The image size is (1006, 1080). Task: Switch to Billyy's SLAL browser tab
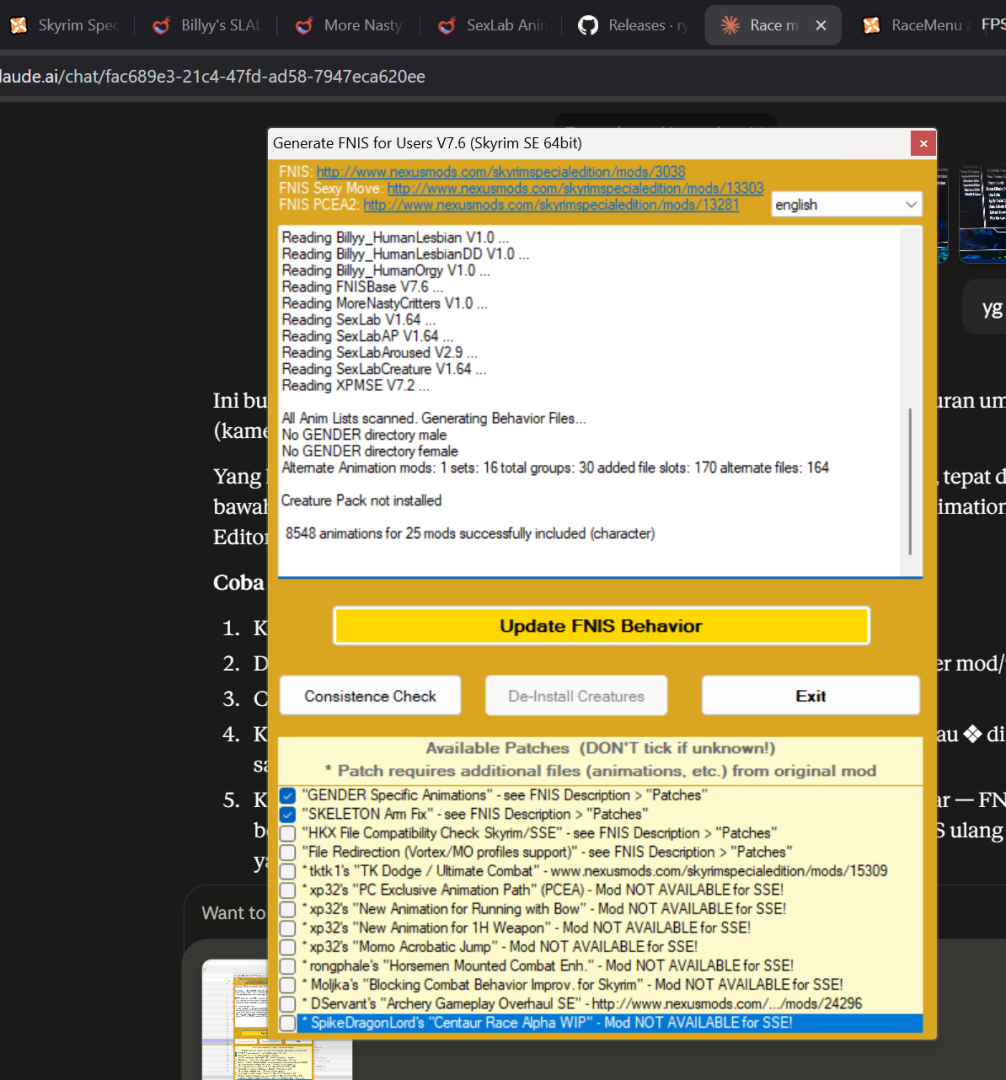pos(209,25)
